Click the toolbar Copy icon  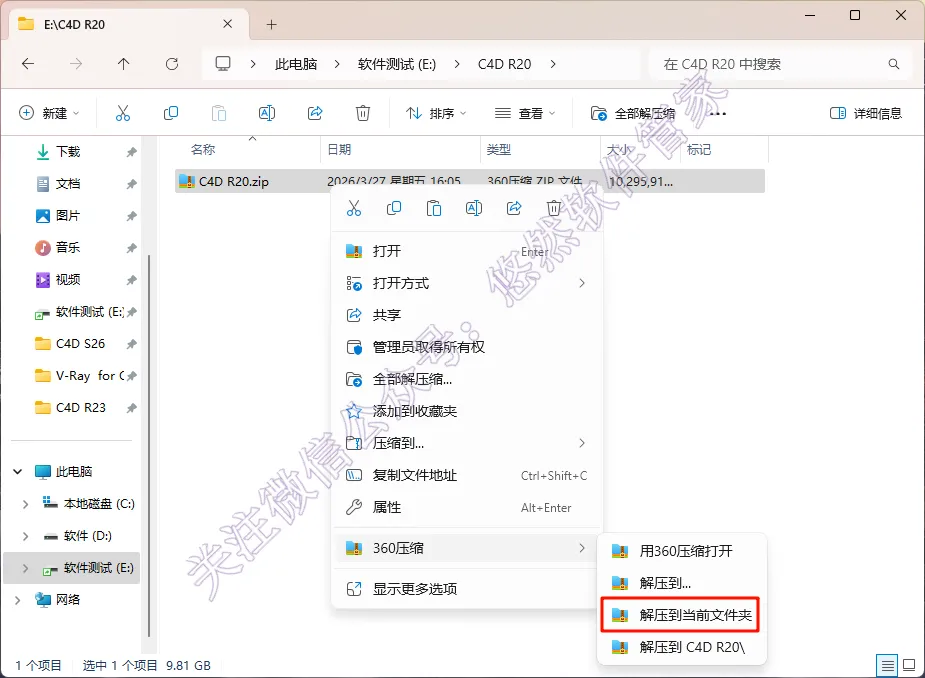click(x=170, y=113)
